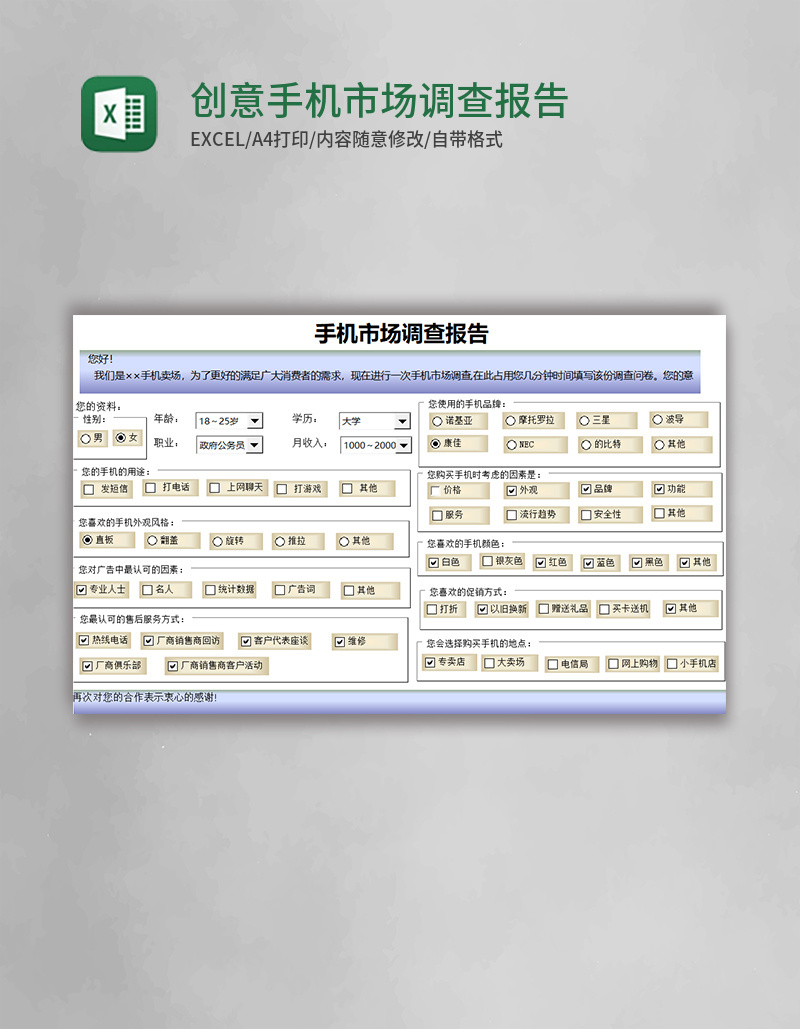Check the 打游戏 usage checkbox
Screen dimensions: 800x1029
(x=282, y=489)
